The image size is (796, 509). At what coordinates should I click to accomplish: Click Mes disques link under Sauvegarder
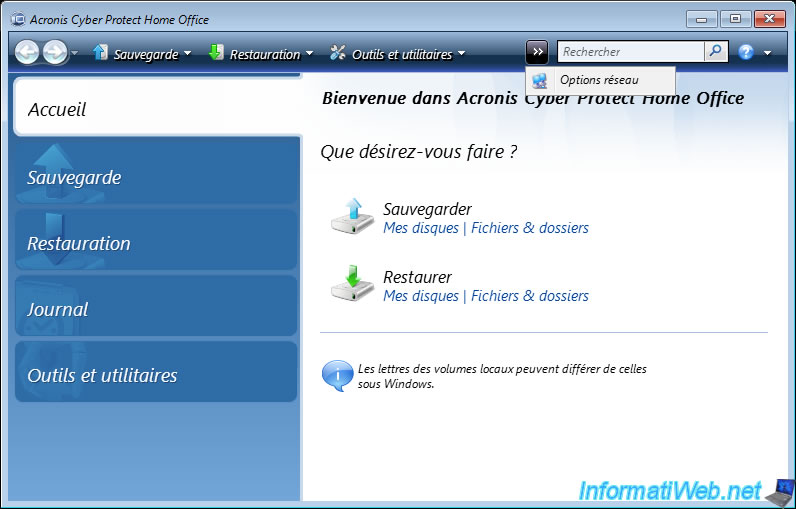tap(420, 228)
